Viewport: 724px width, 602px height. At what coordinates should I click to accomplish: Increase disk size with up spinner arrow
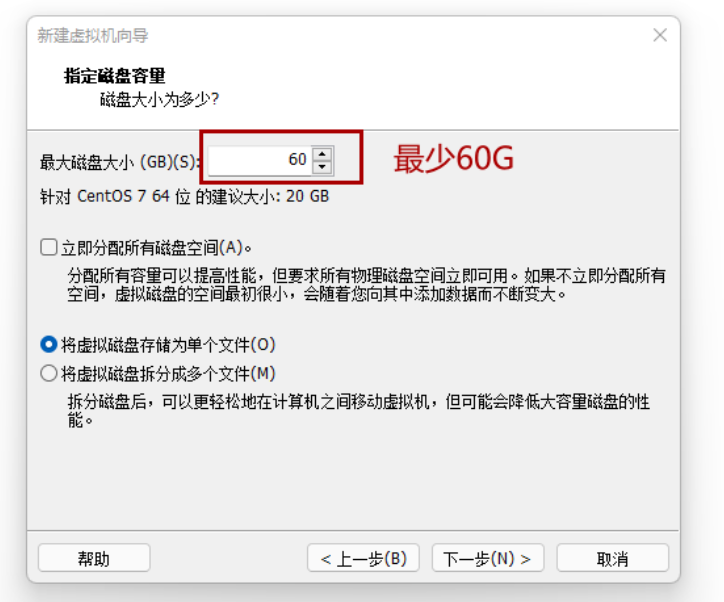tap(322, 154)
